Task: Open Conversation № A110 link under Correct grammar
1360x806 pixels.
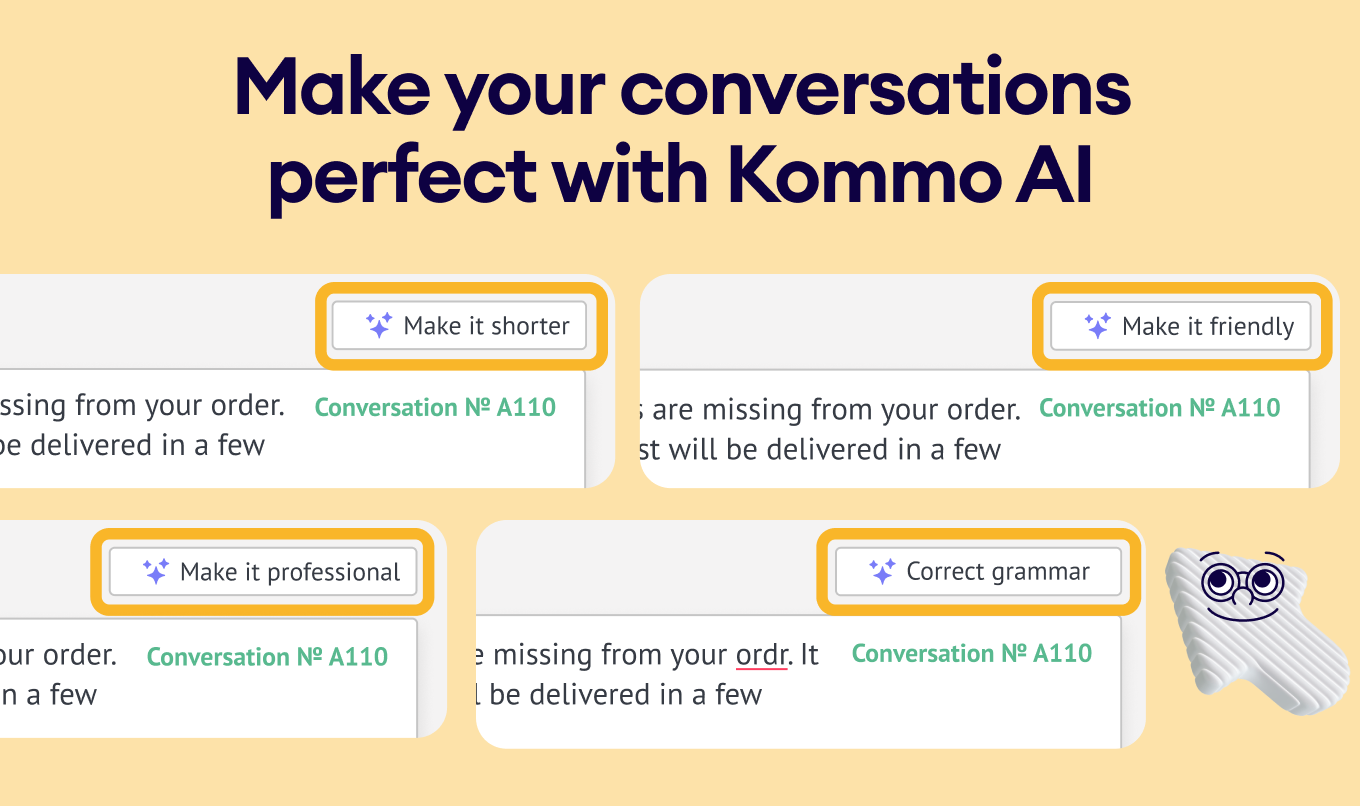Action: tap(972, 654)
